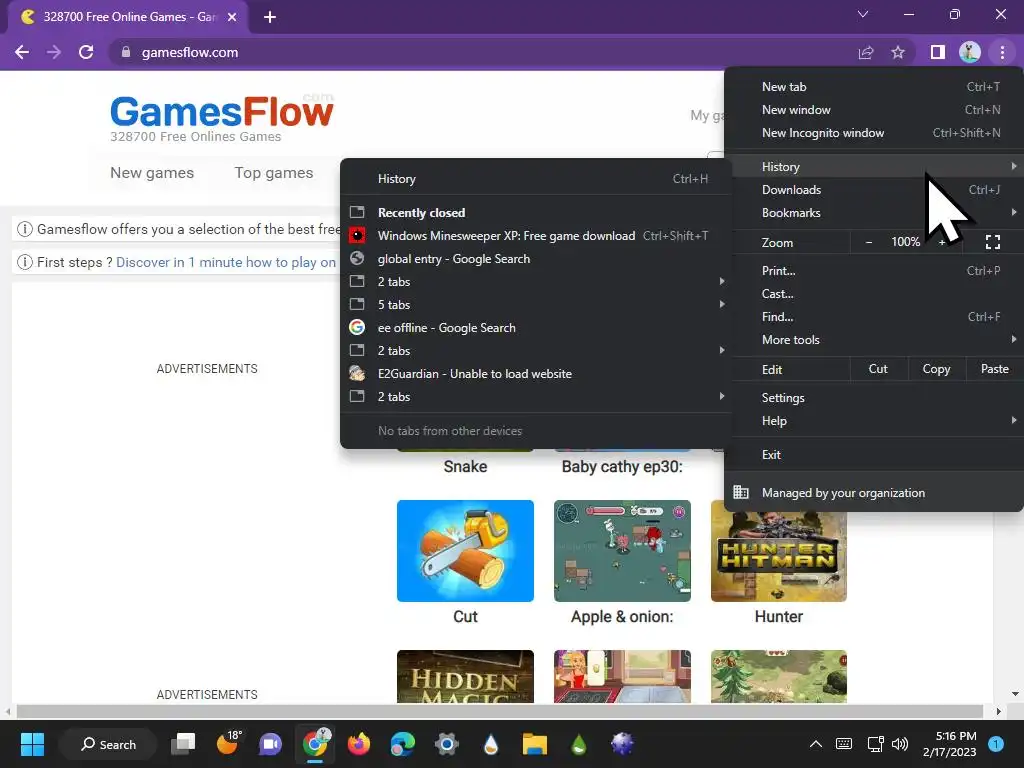The image size is (1024, 768).
Task: Select New window menu item
Action: click(874, 110)
